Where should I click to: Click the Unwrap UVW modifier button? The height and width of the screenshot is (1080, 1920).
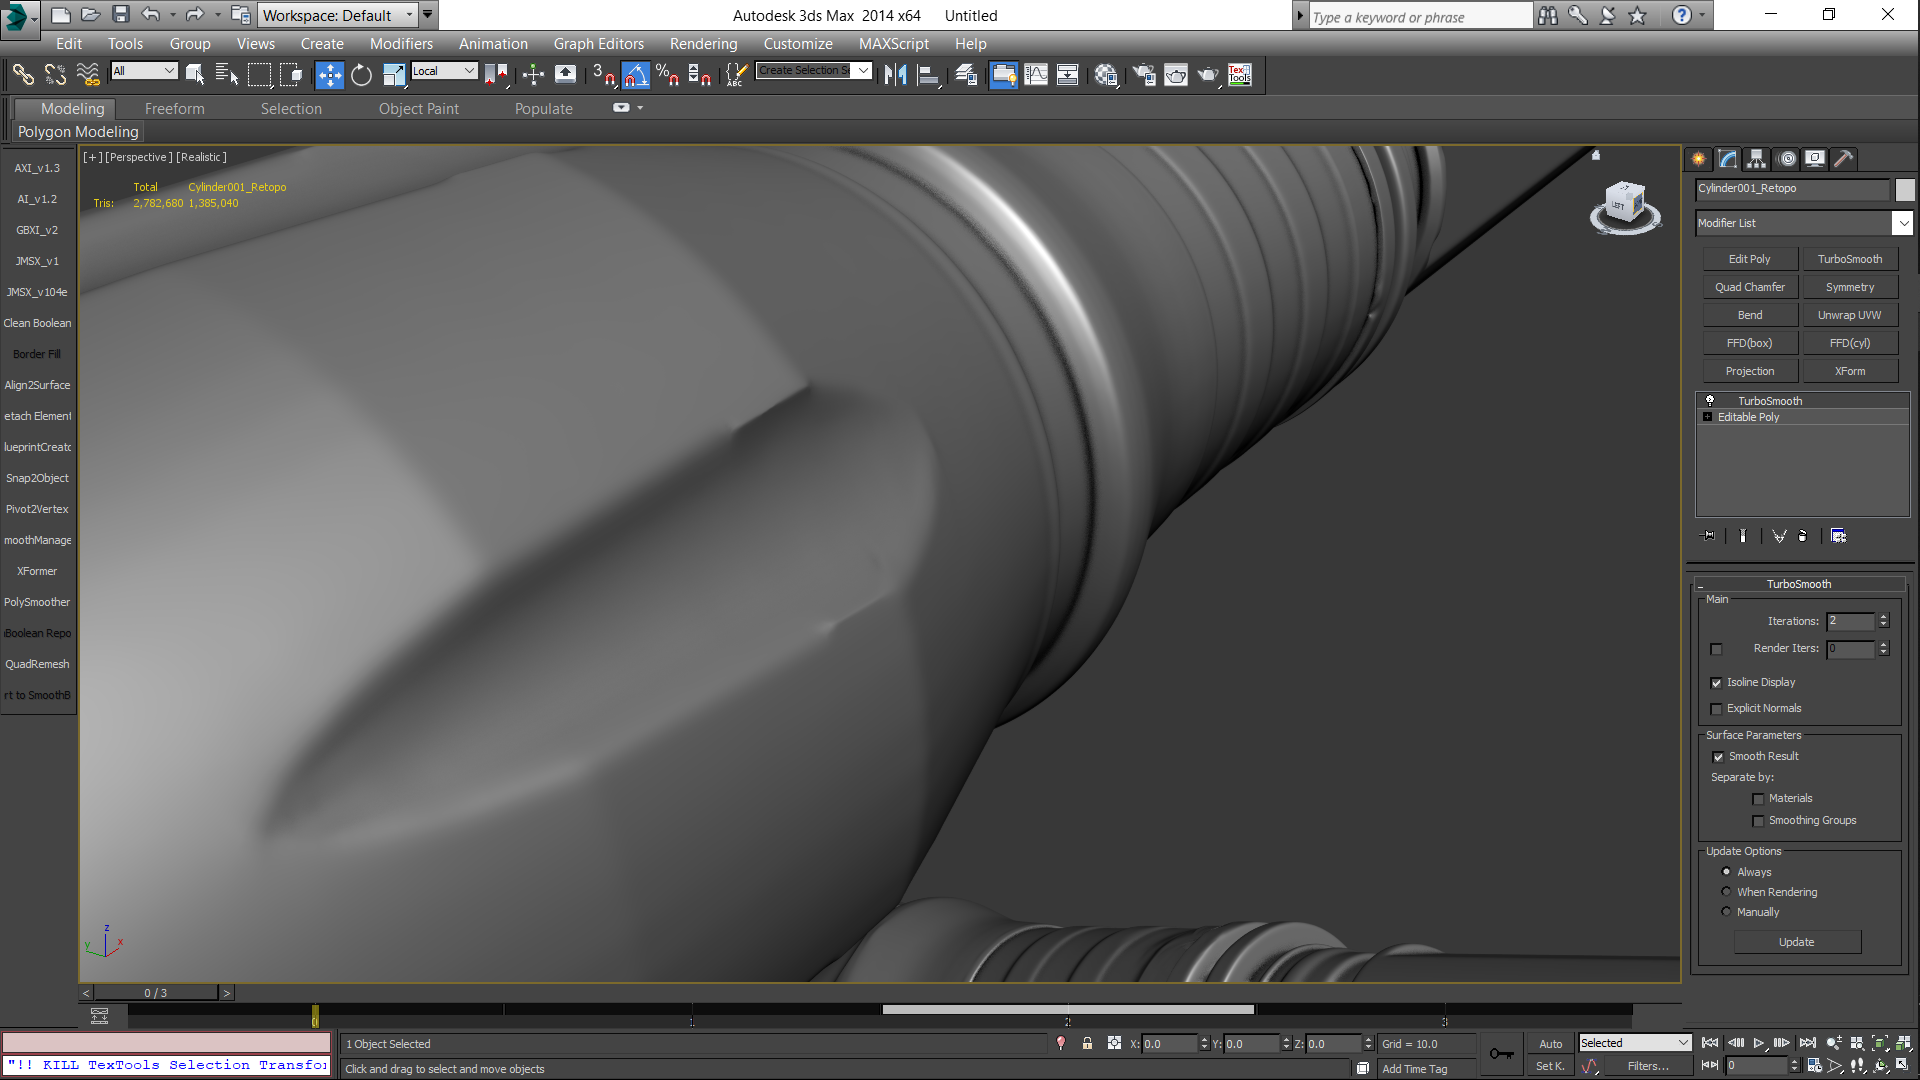pos(1849,315)
